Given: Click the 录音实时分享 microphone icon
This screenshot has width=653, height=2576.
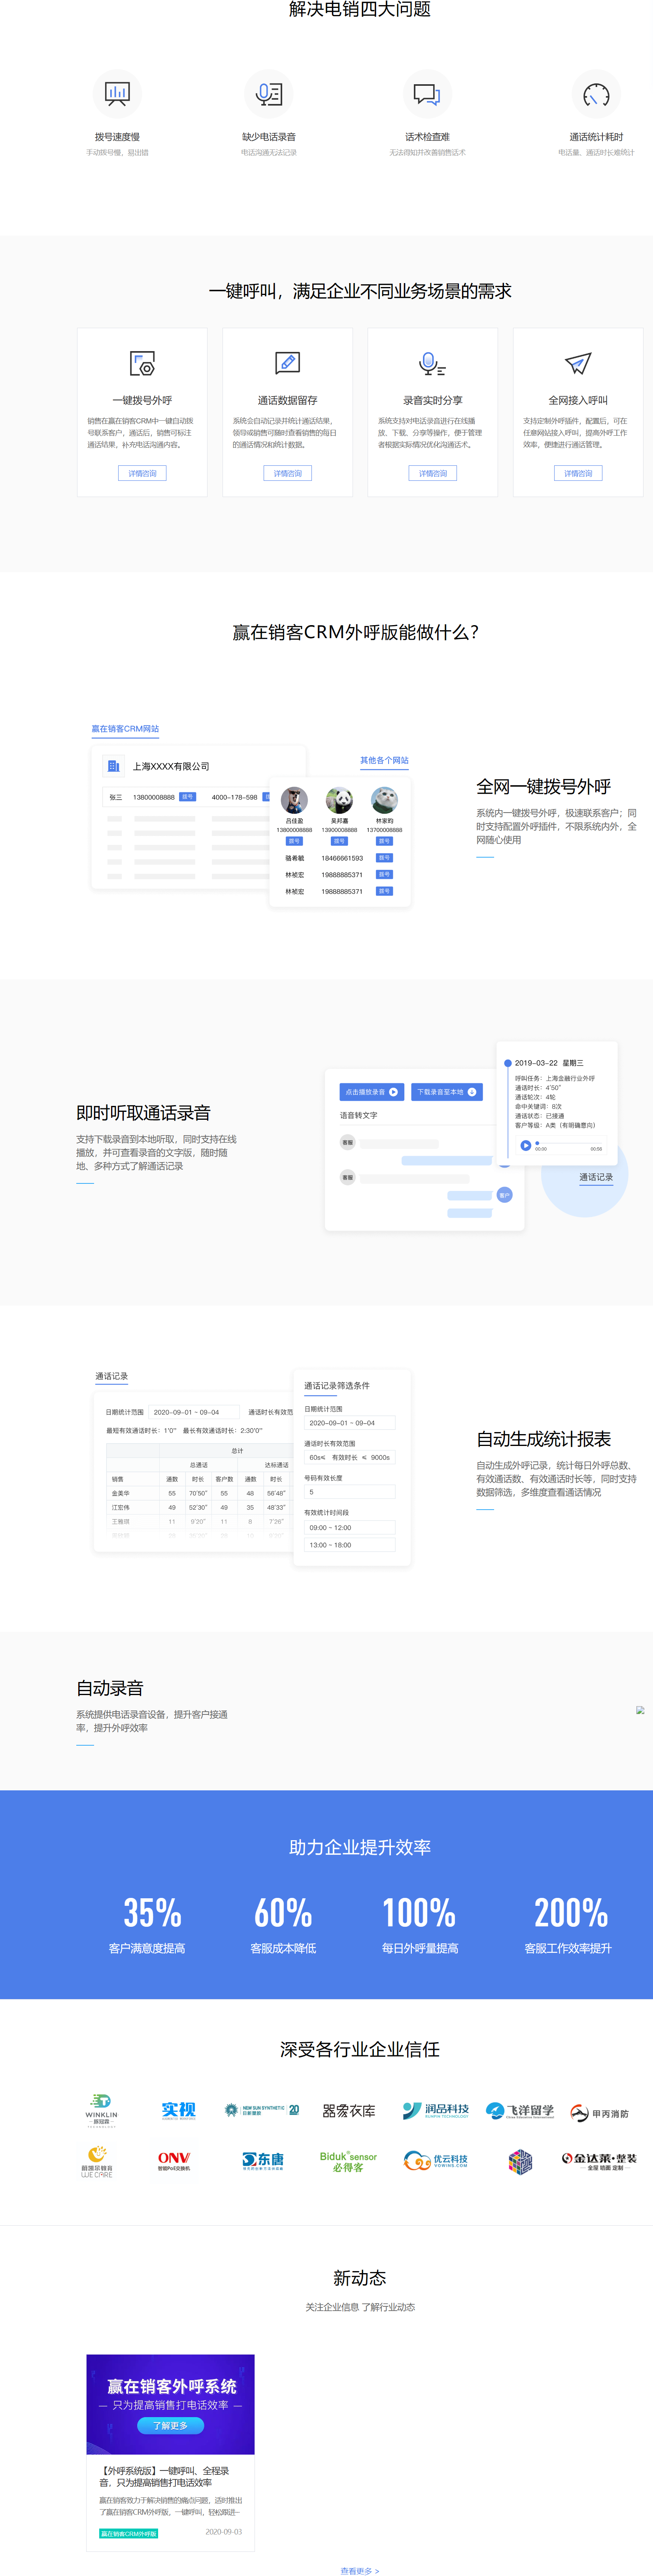Looking at the screenshot, I should [432, 363].
